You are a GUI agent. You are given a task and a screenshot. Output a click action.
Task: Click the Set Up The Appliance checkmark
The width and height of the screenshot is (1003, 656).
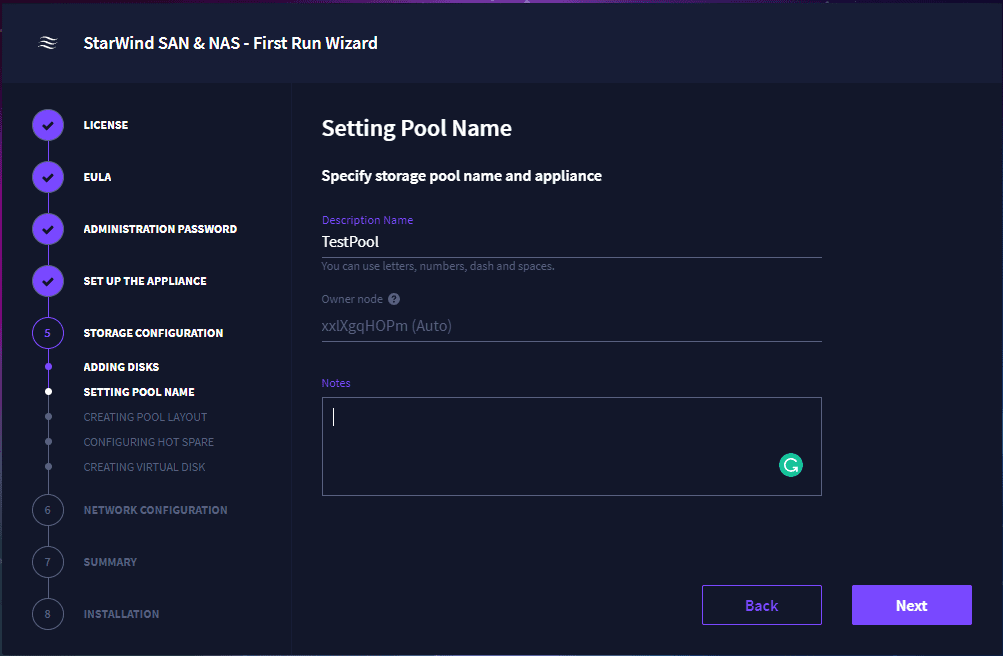point(48,281)
